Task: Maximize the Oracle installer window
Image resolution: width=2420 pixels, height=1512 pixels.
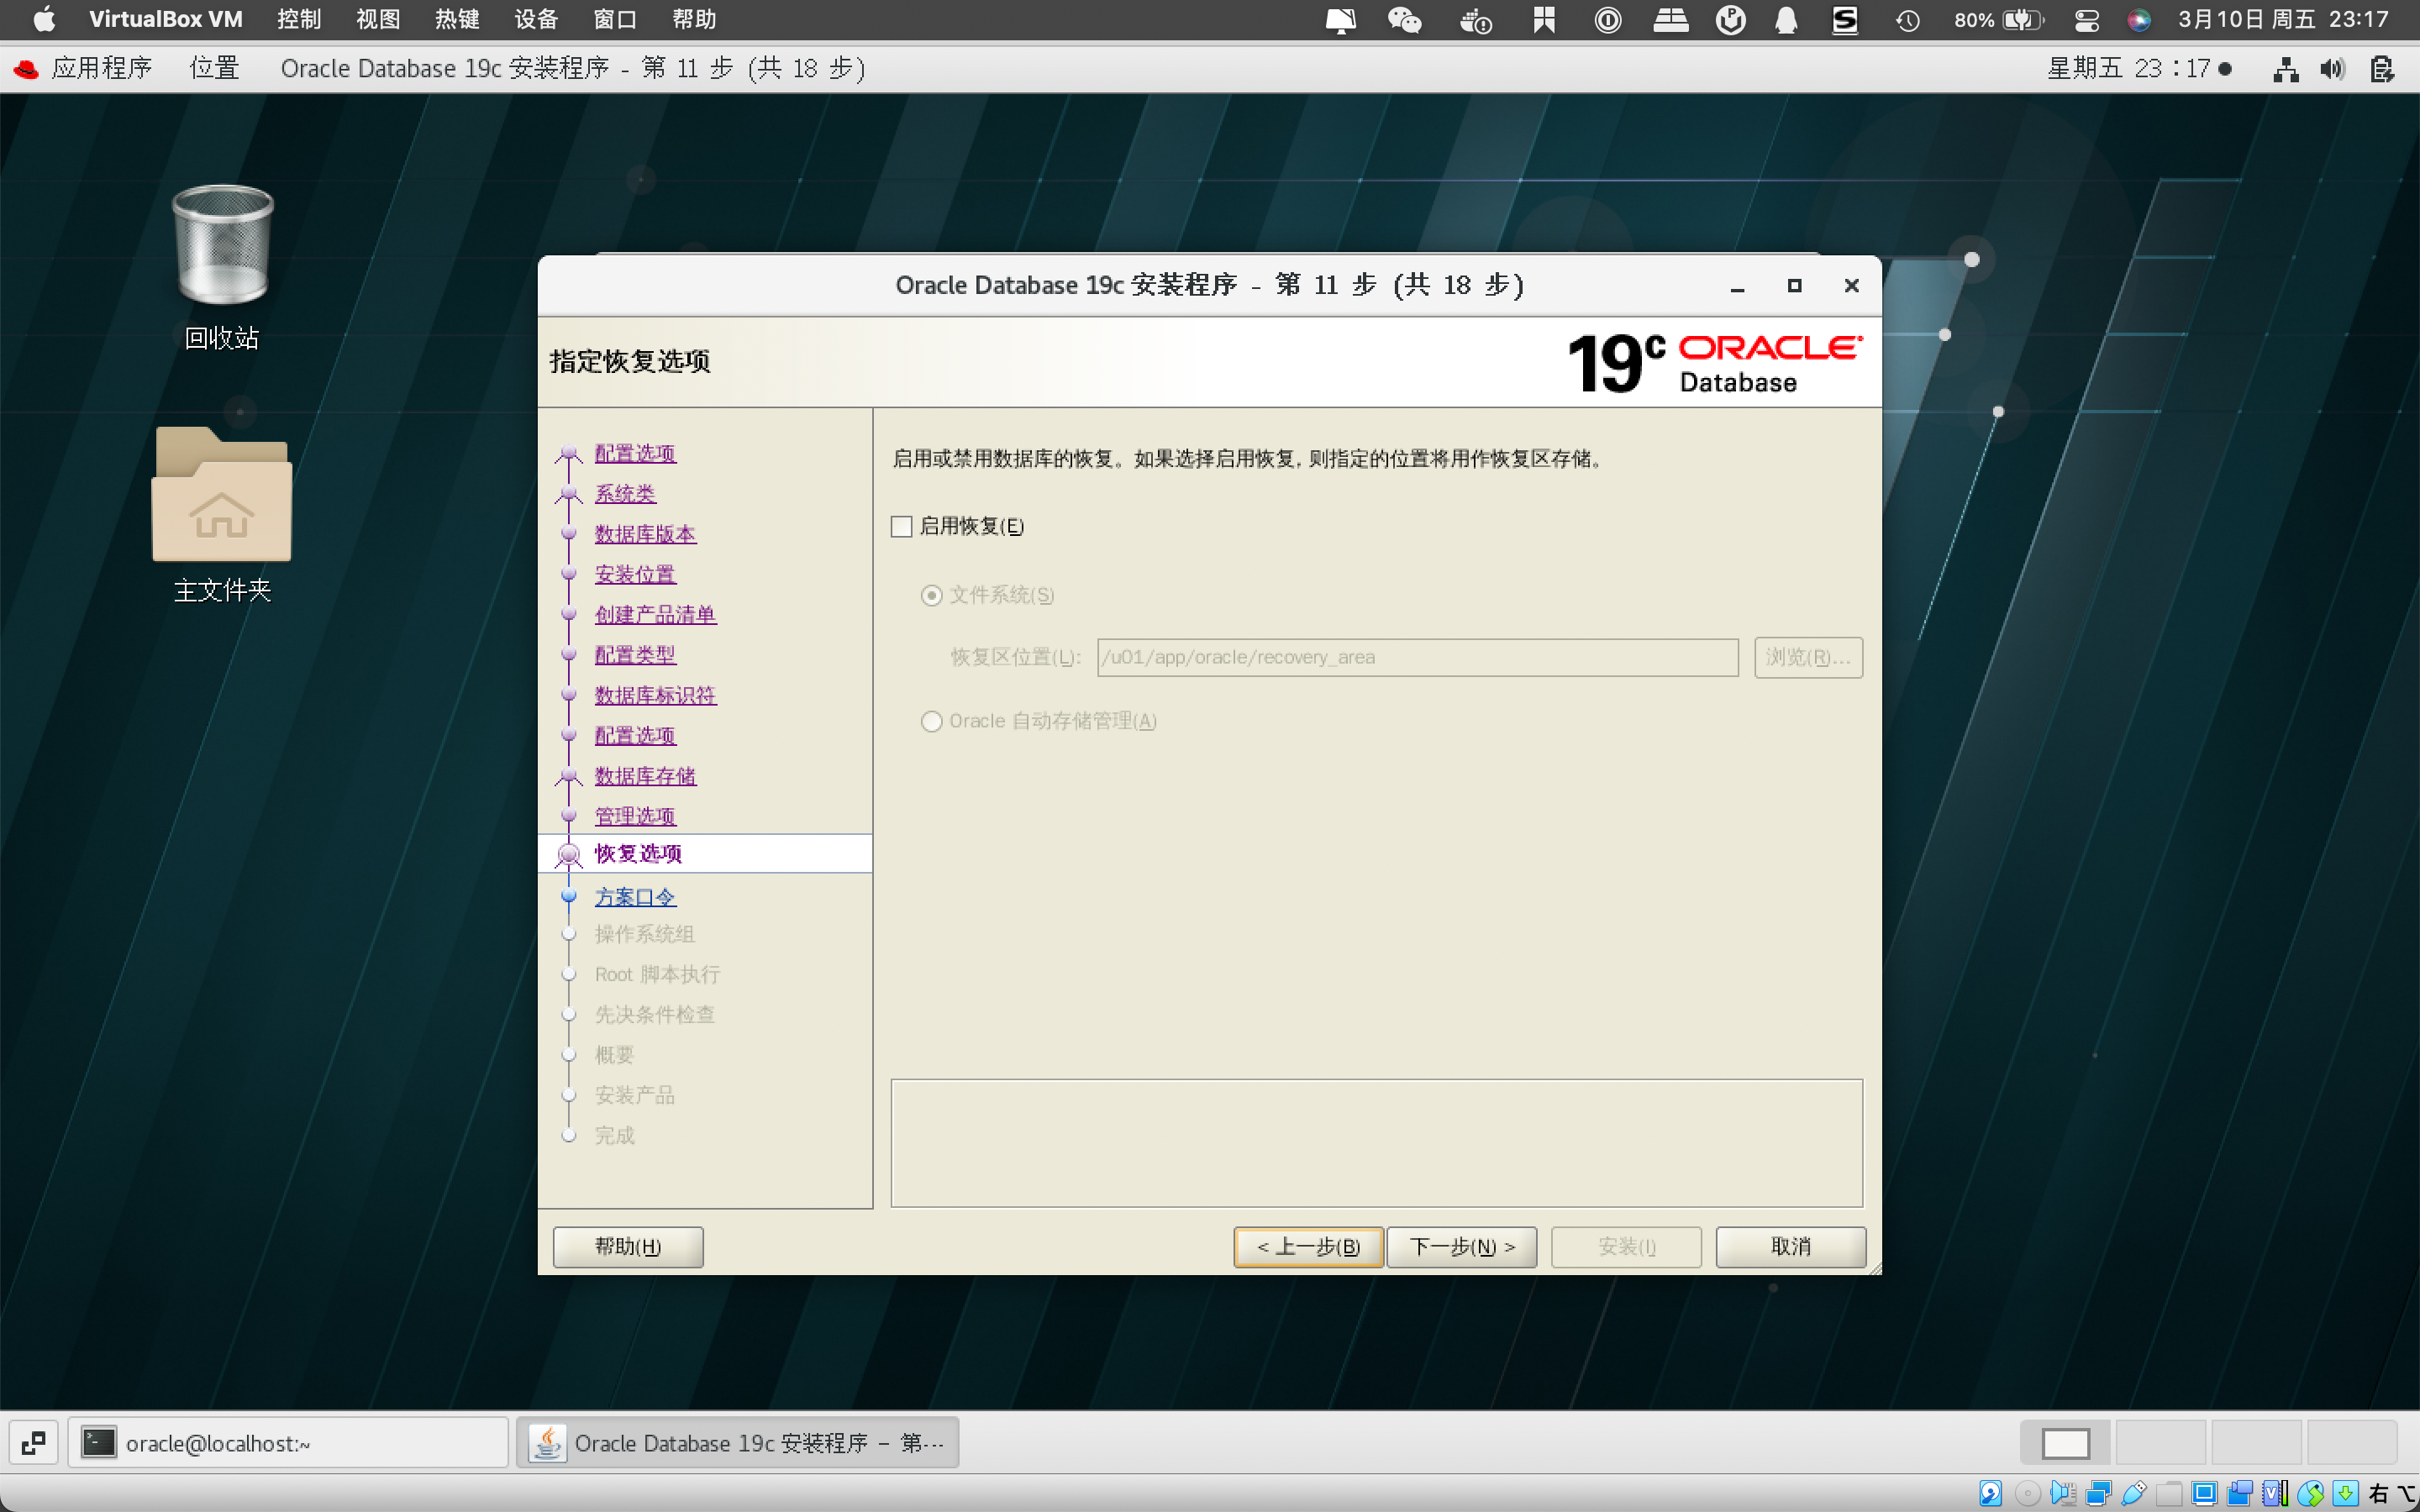Action: click(x=1794, y=286)
